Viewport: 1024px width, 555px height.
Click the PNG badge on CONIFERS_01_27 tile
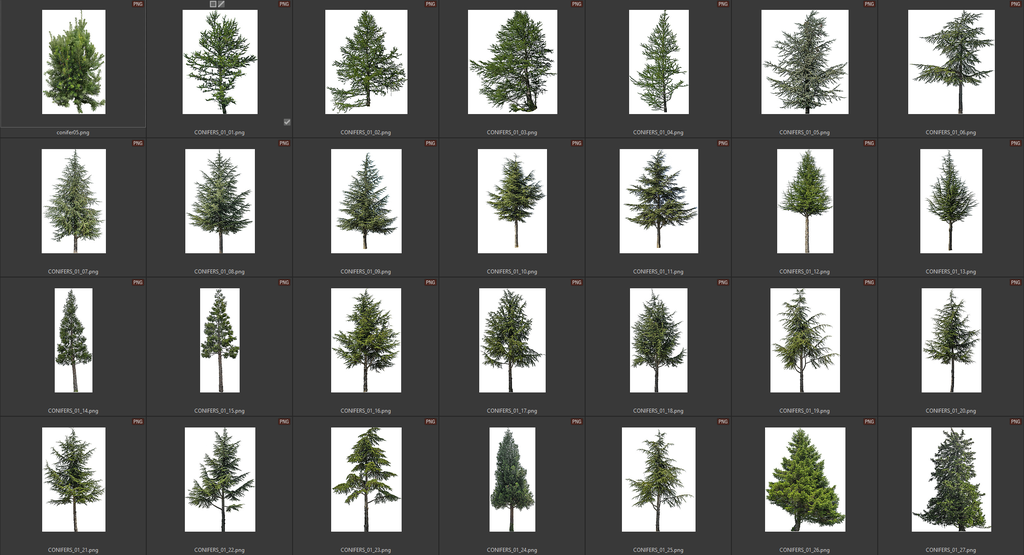(x=1015, y=422)
